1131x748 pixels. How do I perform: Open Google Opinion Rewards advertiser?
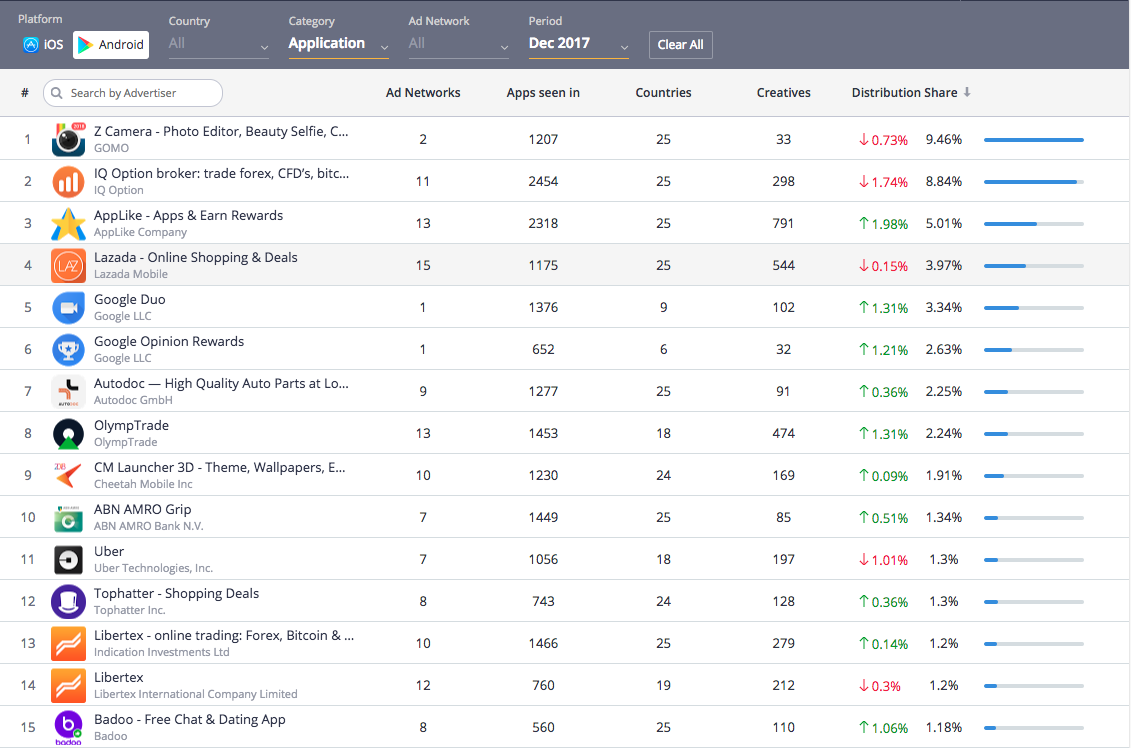coord(169,341)
